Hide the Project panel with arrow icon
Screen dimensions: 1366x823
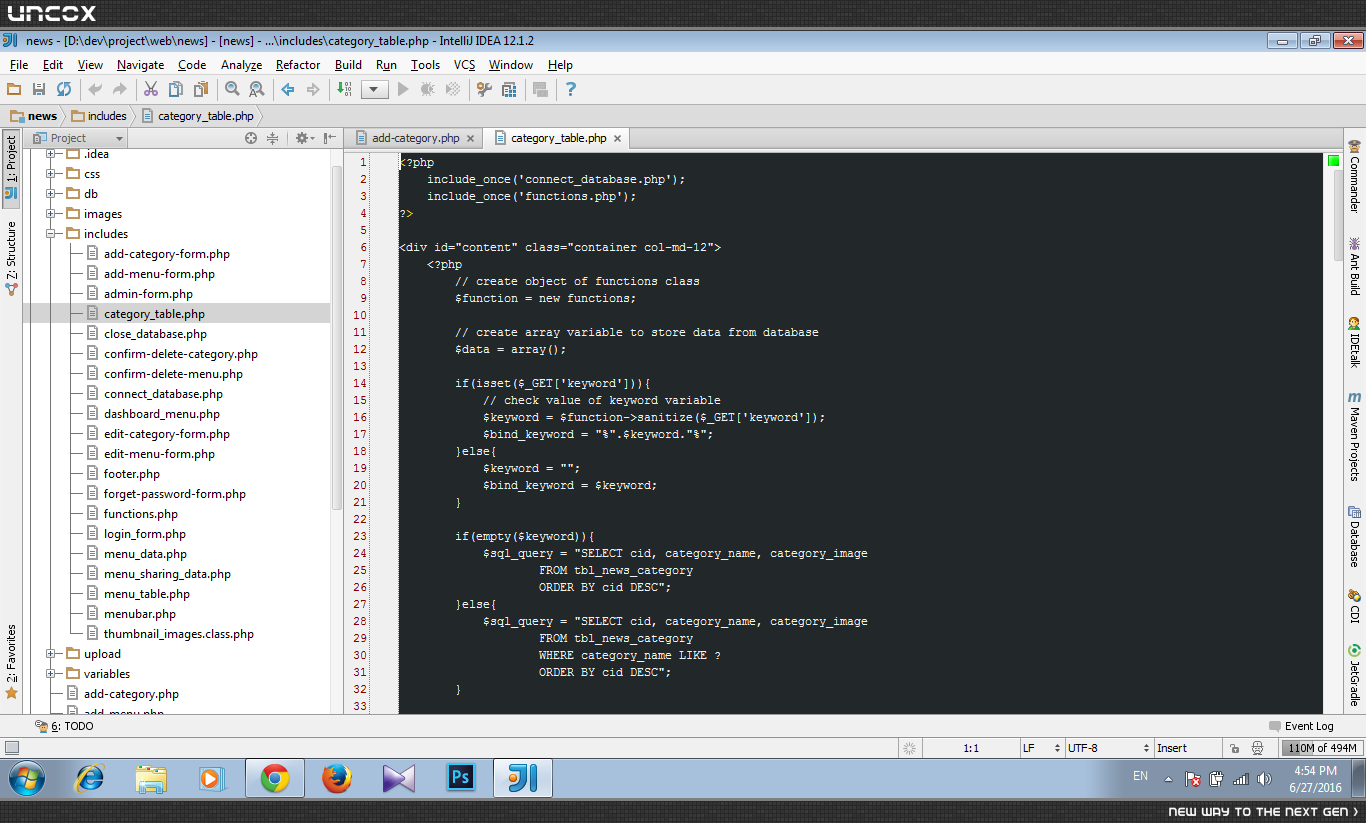coord(329,138)
